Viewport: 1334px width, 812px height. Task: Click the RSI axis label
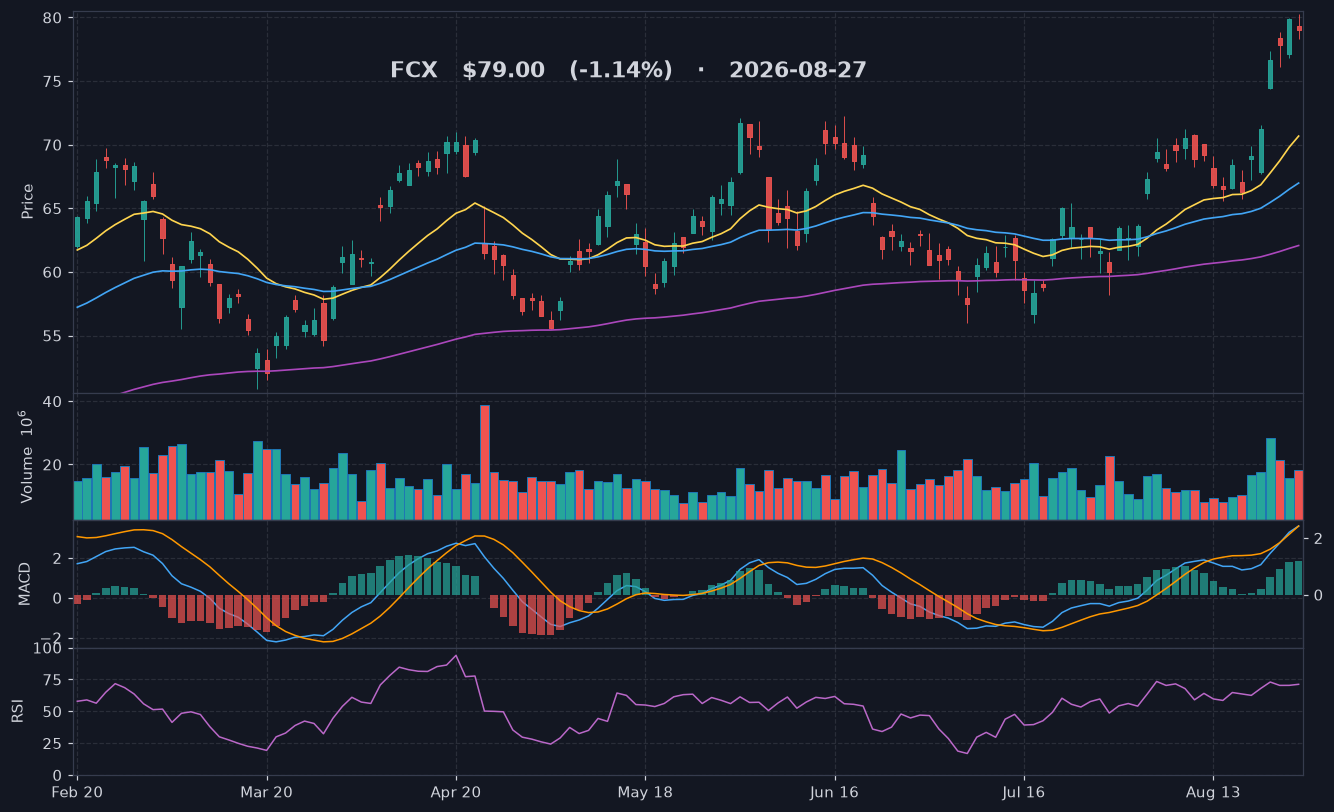tap(17, 711)
